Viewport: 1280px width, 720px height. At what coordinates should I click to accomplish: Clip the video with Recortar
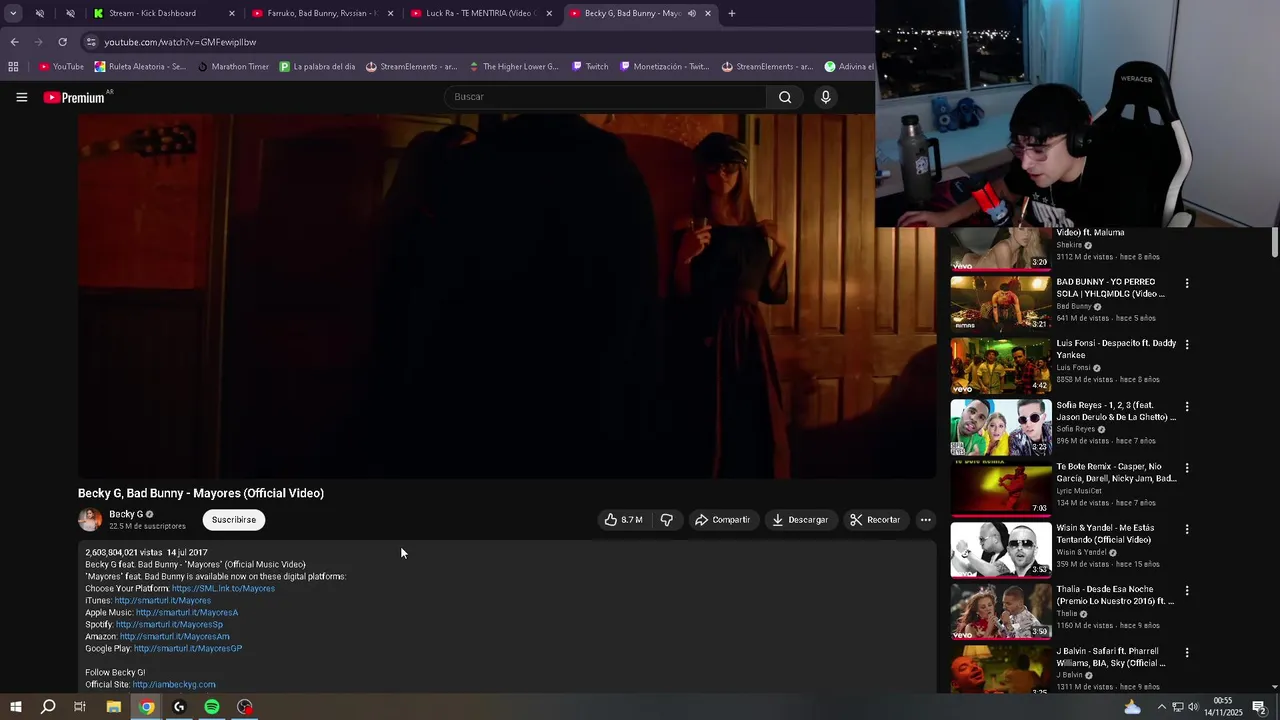[x=875, y=520]
